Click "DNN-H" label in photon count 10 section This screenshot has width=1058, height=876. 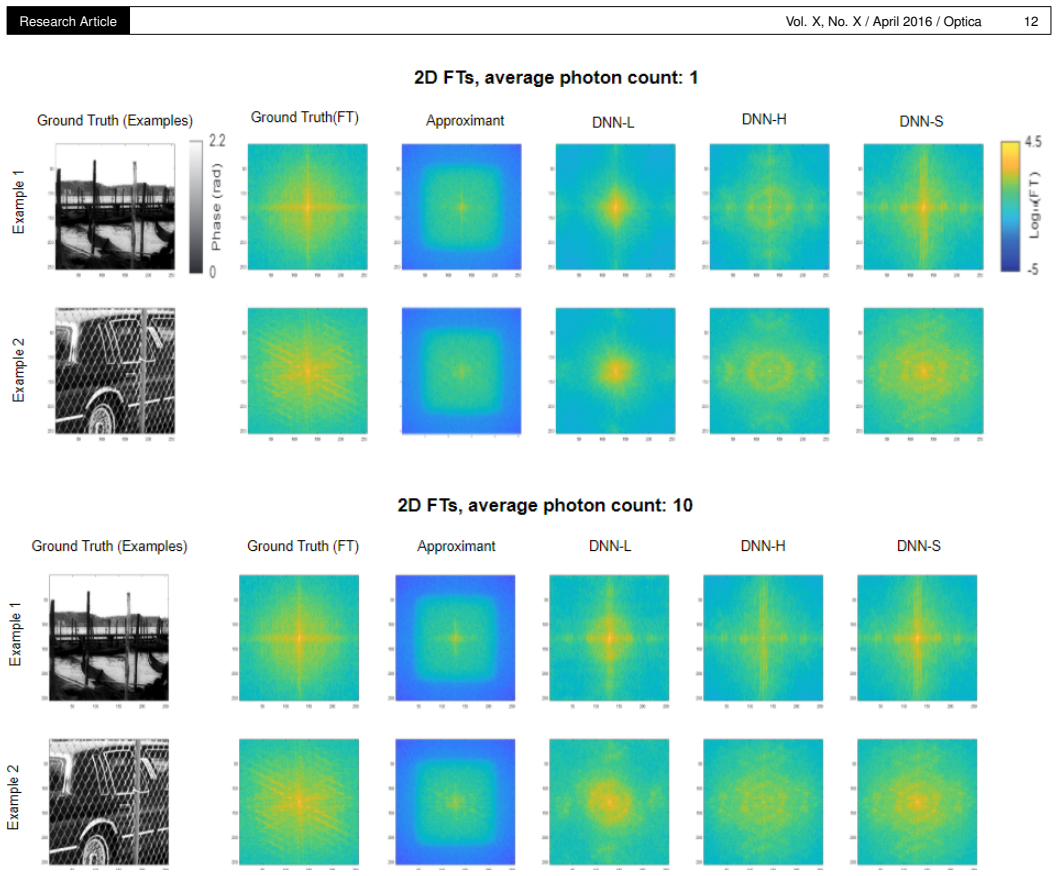763,546
